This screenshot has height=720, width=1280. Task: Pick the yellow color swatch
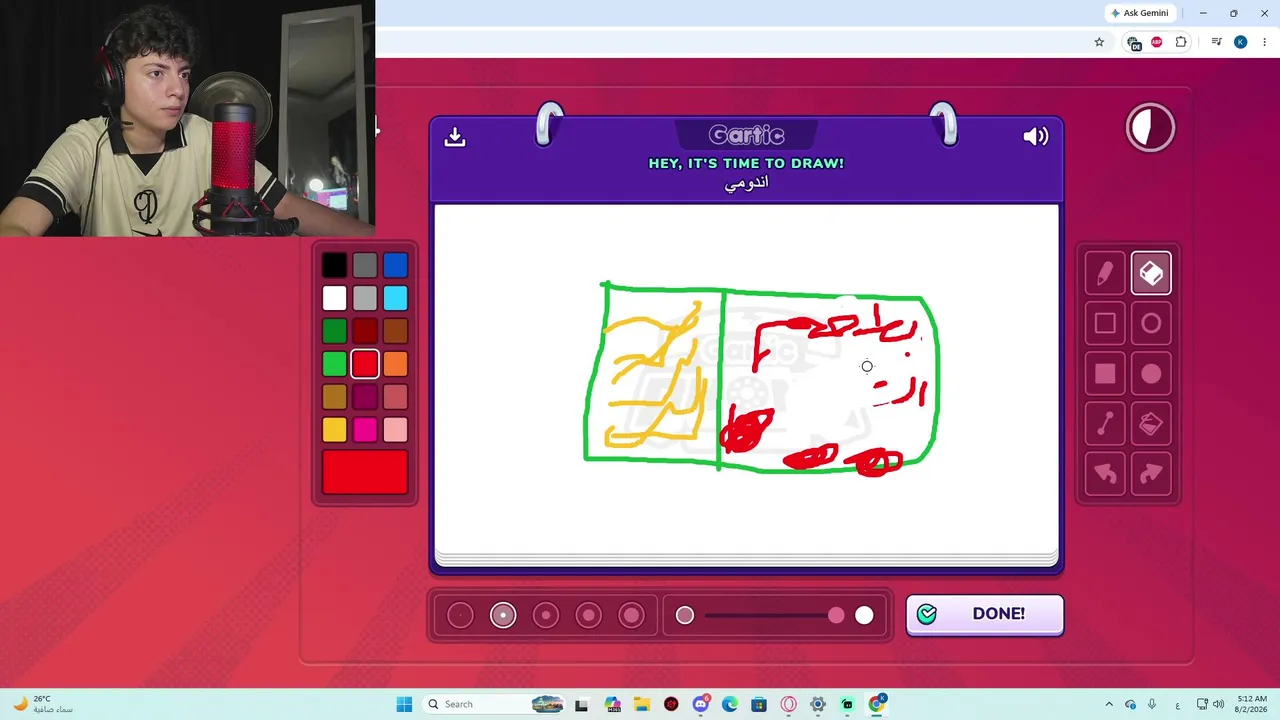(x=335, y=430)
